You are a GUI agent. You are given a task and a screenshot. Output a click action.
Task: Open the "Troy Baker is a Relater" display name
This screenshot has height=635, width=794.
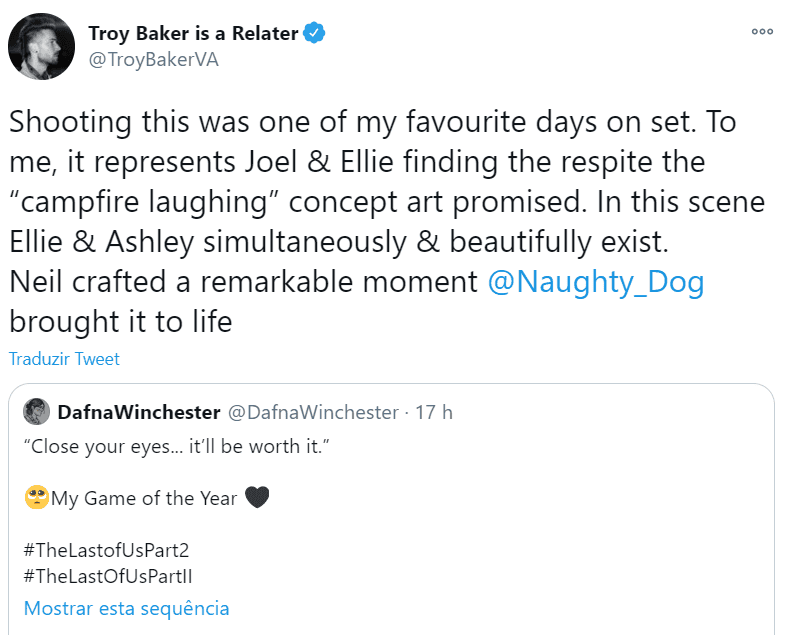pos(193,33)
